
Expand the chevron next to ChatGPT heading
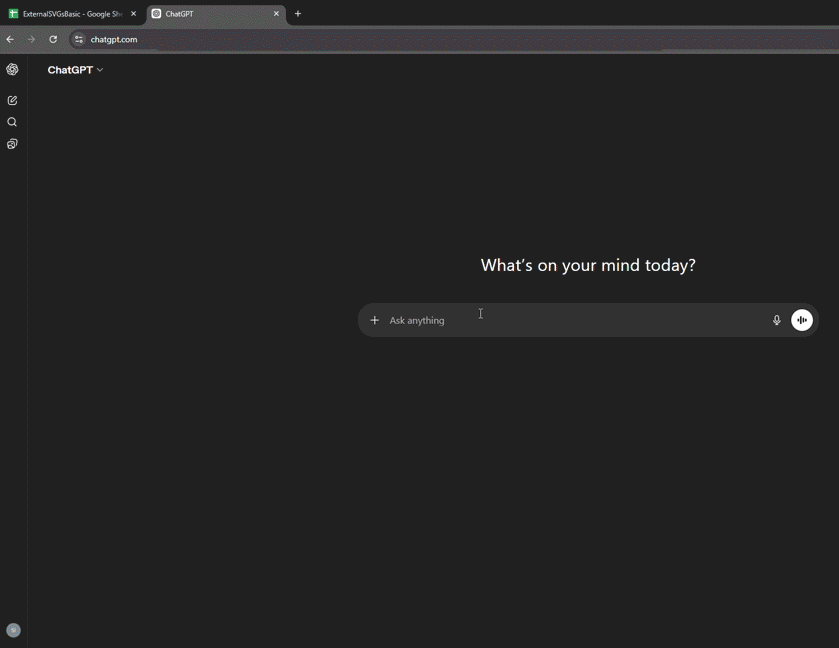101,69
